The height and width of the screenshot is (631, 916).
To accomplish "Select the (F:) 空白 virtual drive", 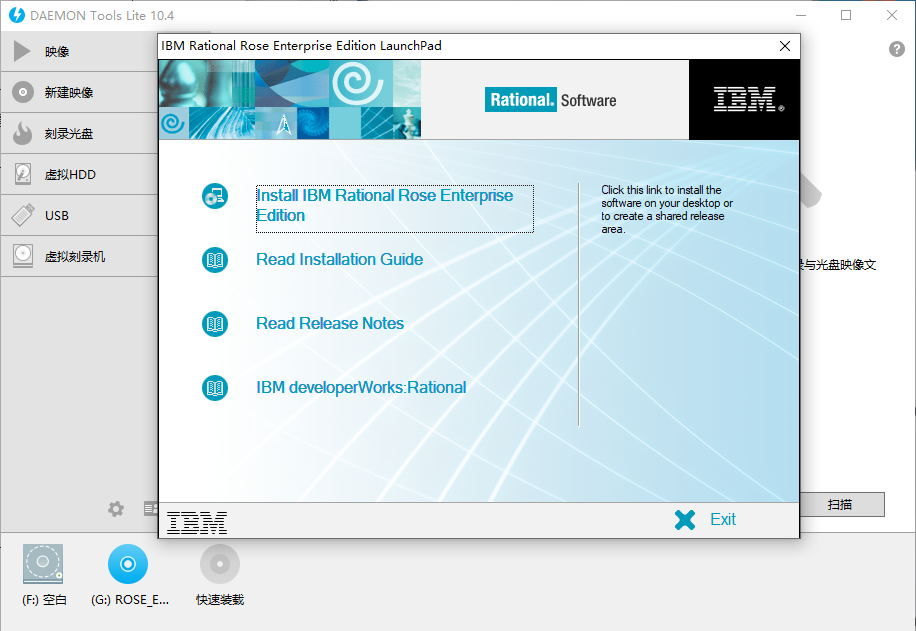I will point(43,575).
